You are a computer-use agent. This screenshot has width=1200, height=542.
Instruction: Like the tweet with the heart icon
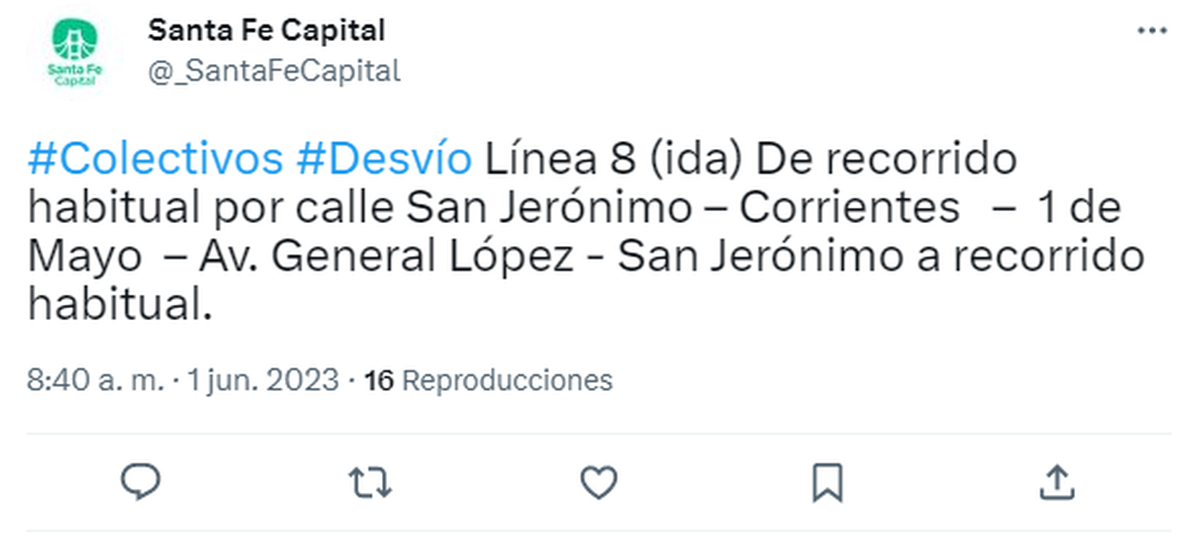[x=599, y=483]
